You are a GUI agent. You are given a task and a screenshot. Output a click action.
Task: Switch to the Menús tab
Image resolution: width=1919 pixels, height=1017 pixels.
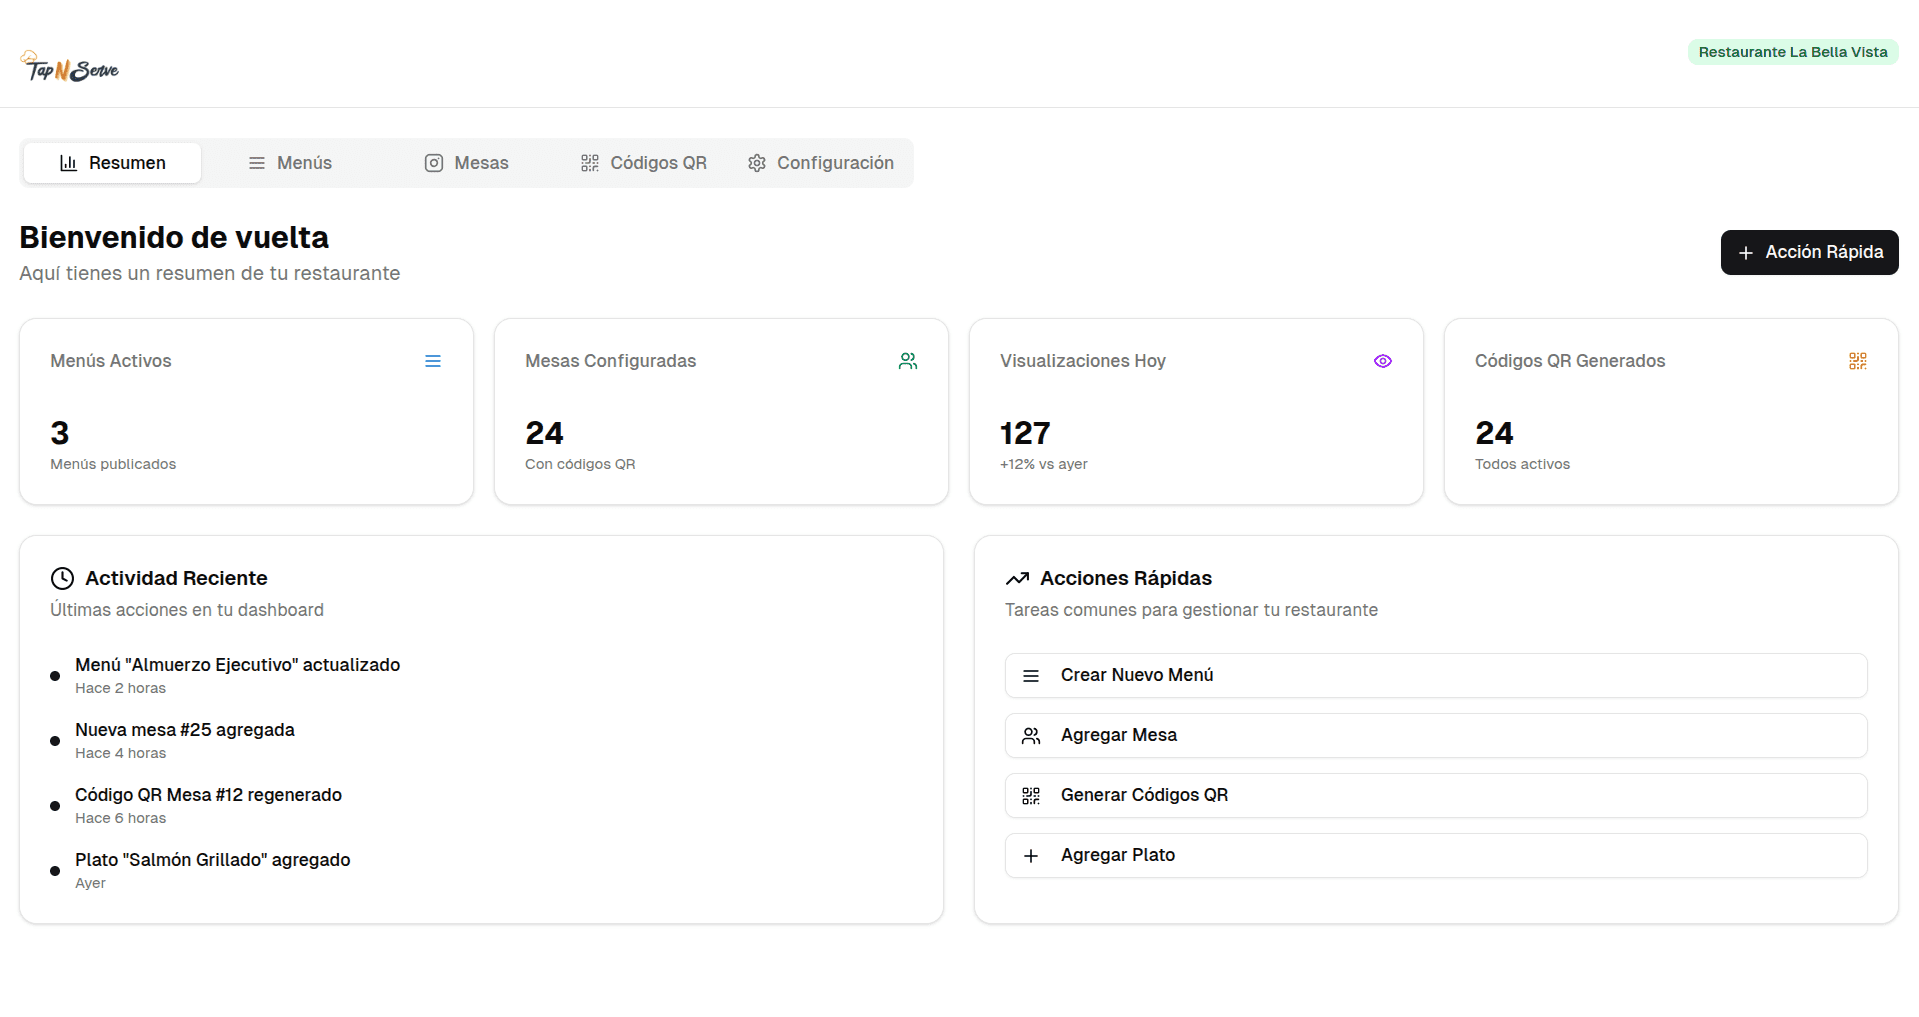290,163
